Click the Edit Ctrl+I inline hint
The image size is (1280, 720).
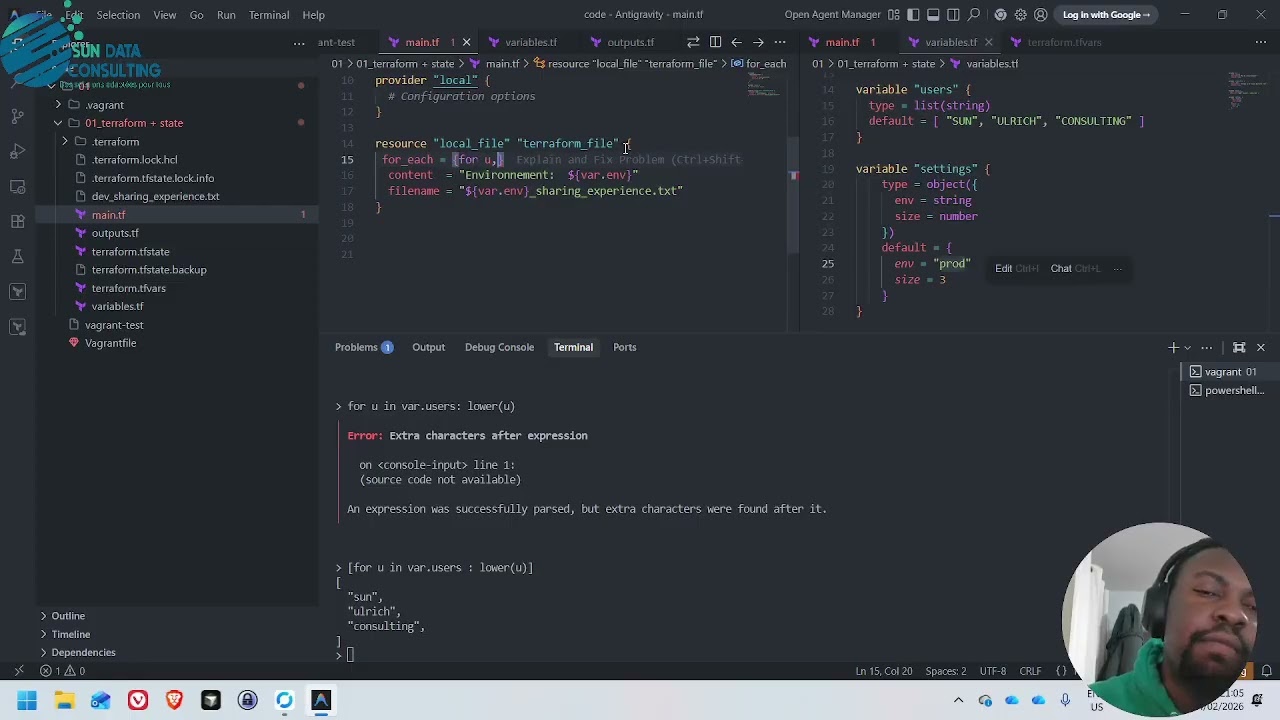(x=1017, y=269)
